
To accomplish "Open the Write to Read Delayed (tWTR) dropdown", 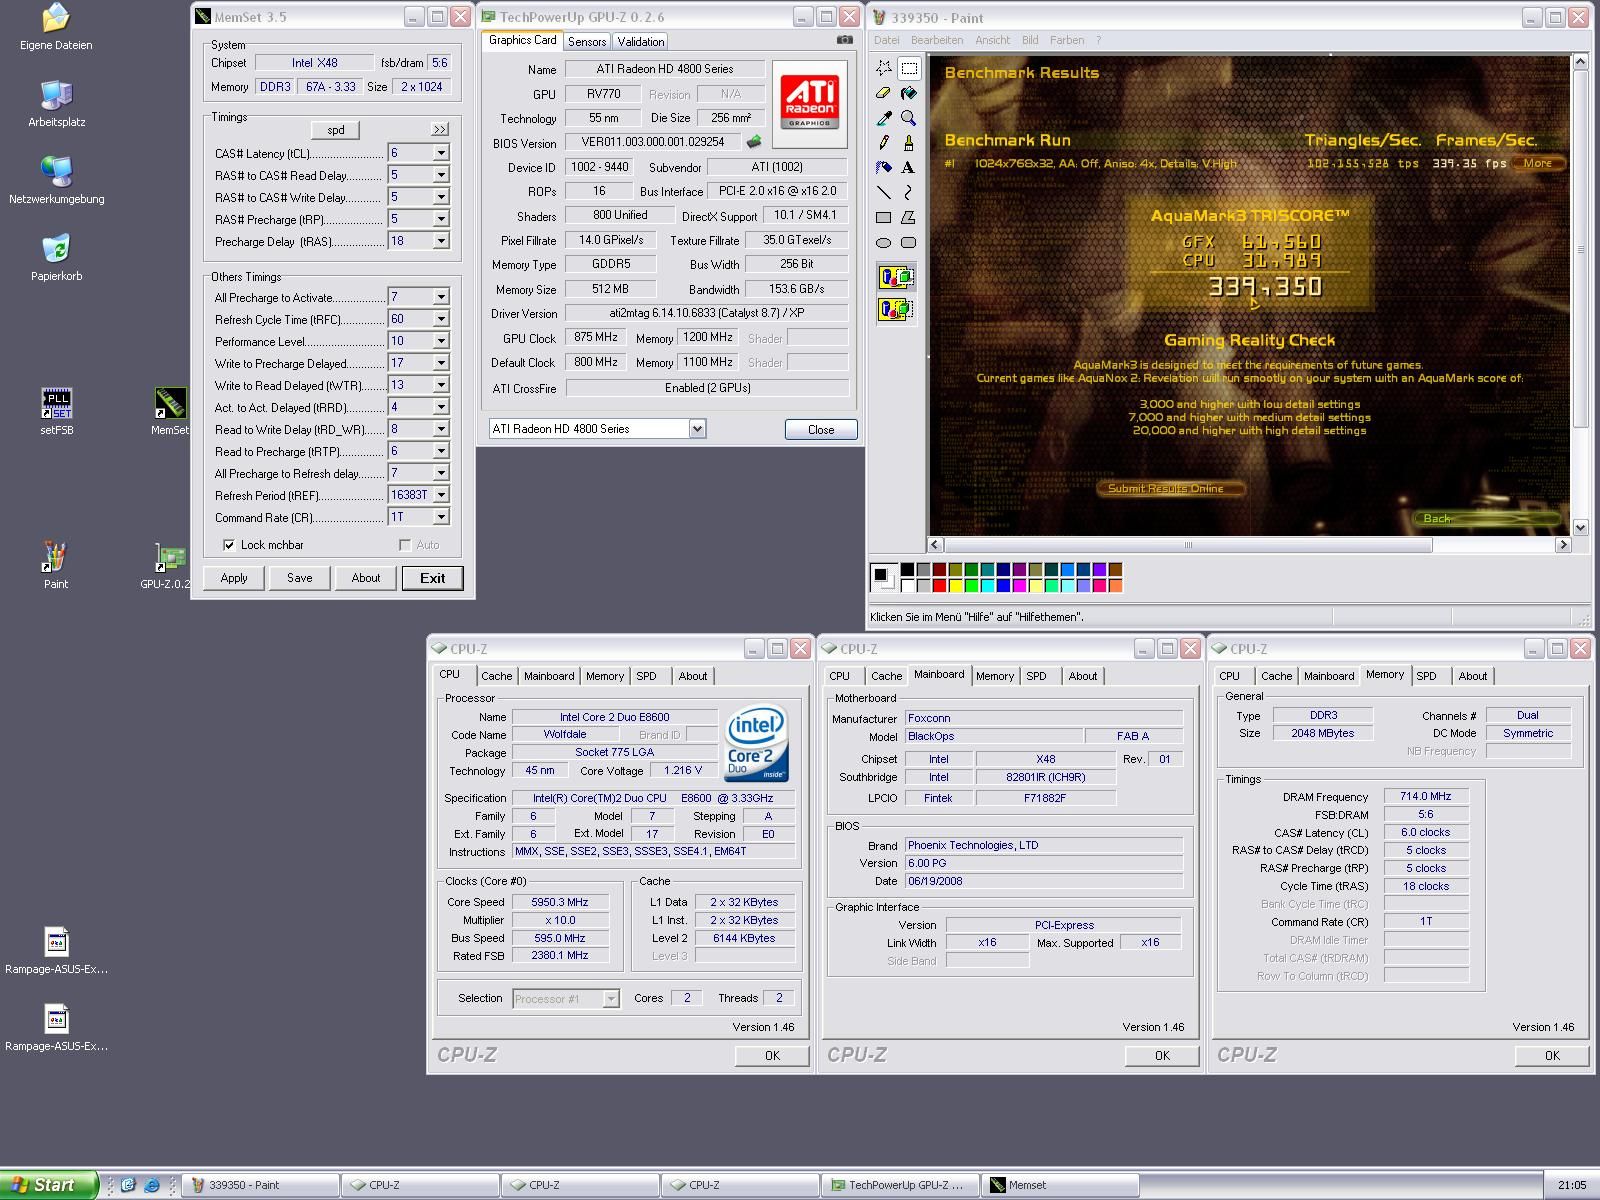I will (440, 385).
